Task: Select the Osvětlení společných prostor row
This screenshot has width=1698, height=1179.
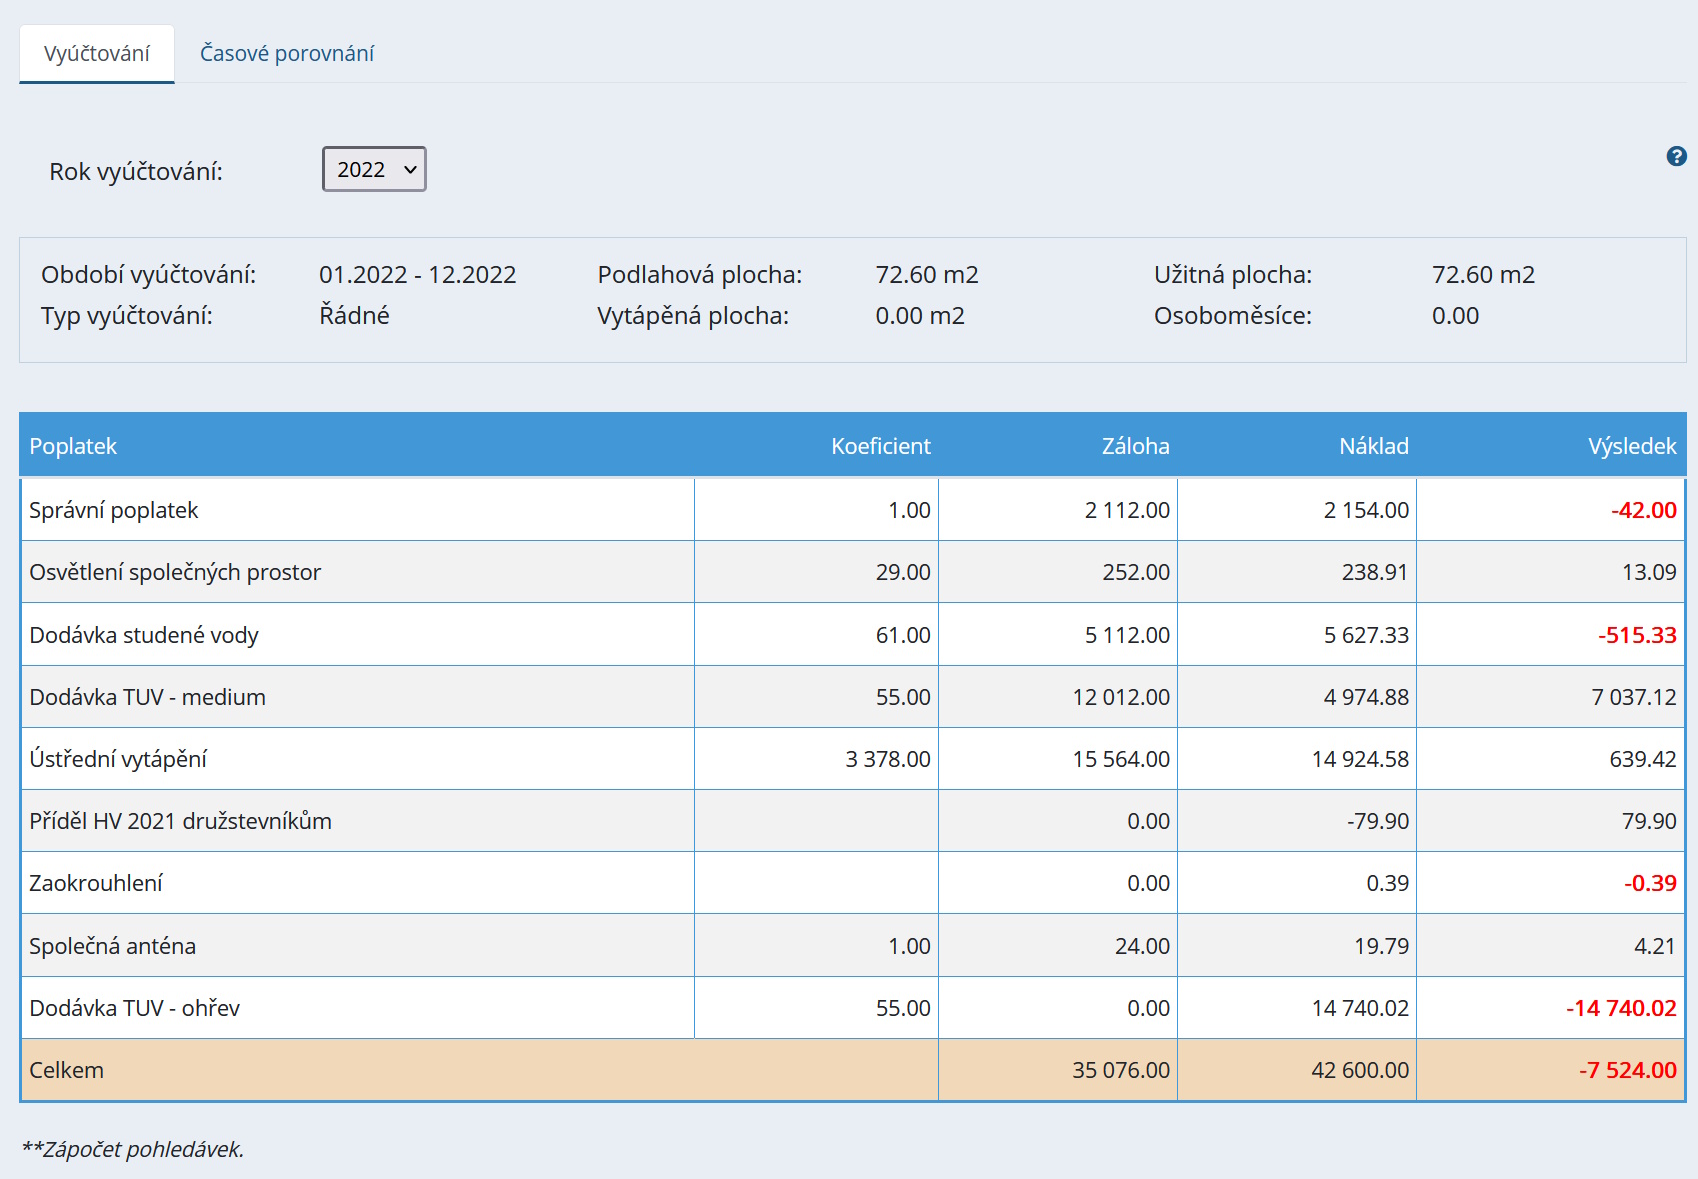Action: coord(175,572)
